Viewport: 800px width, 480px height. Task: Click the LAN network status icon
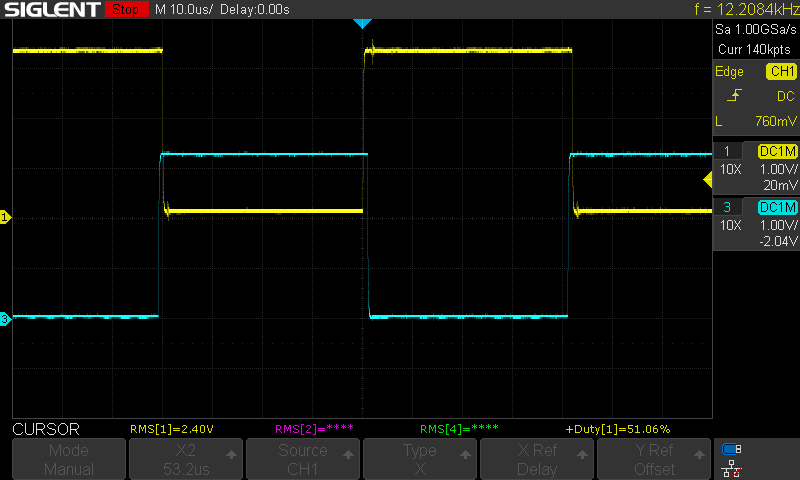coord(733,468)
